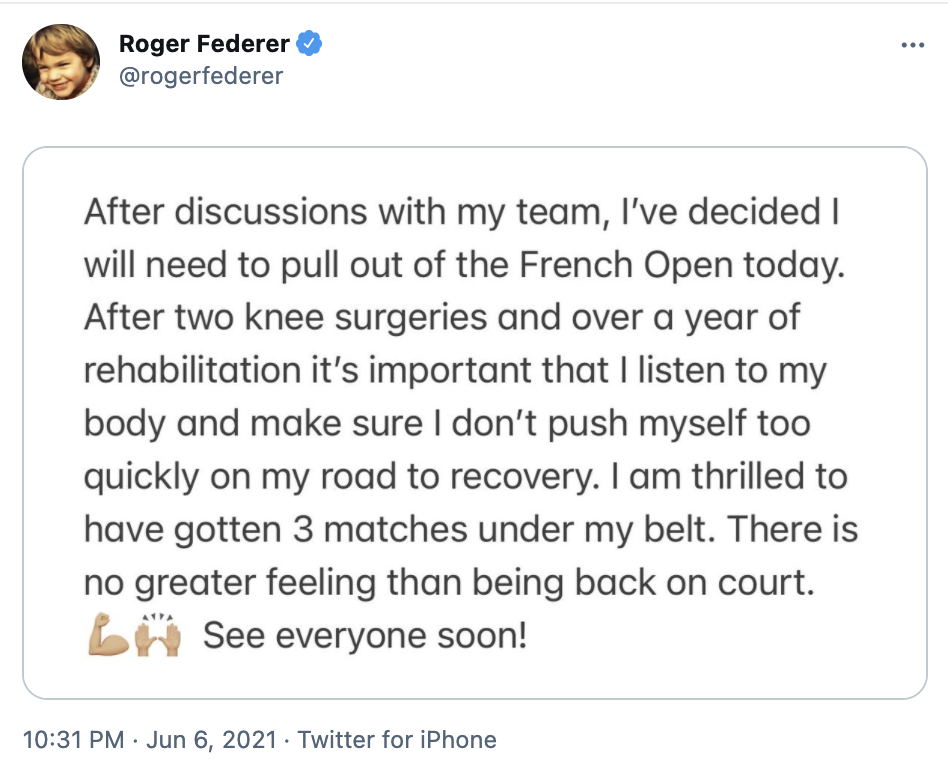Click "See everyone soon!" text
This screenshot has height=776, width=948.
(365, 635)
